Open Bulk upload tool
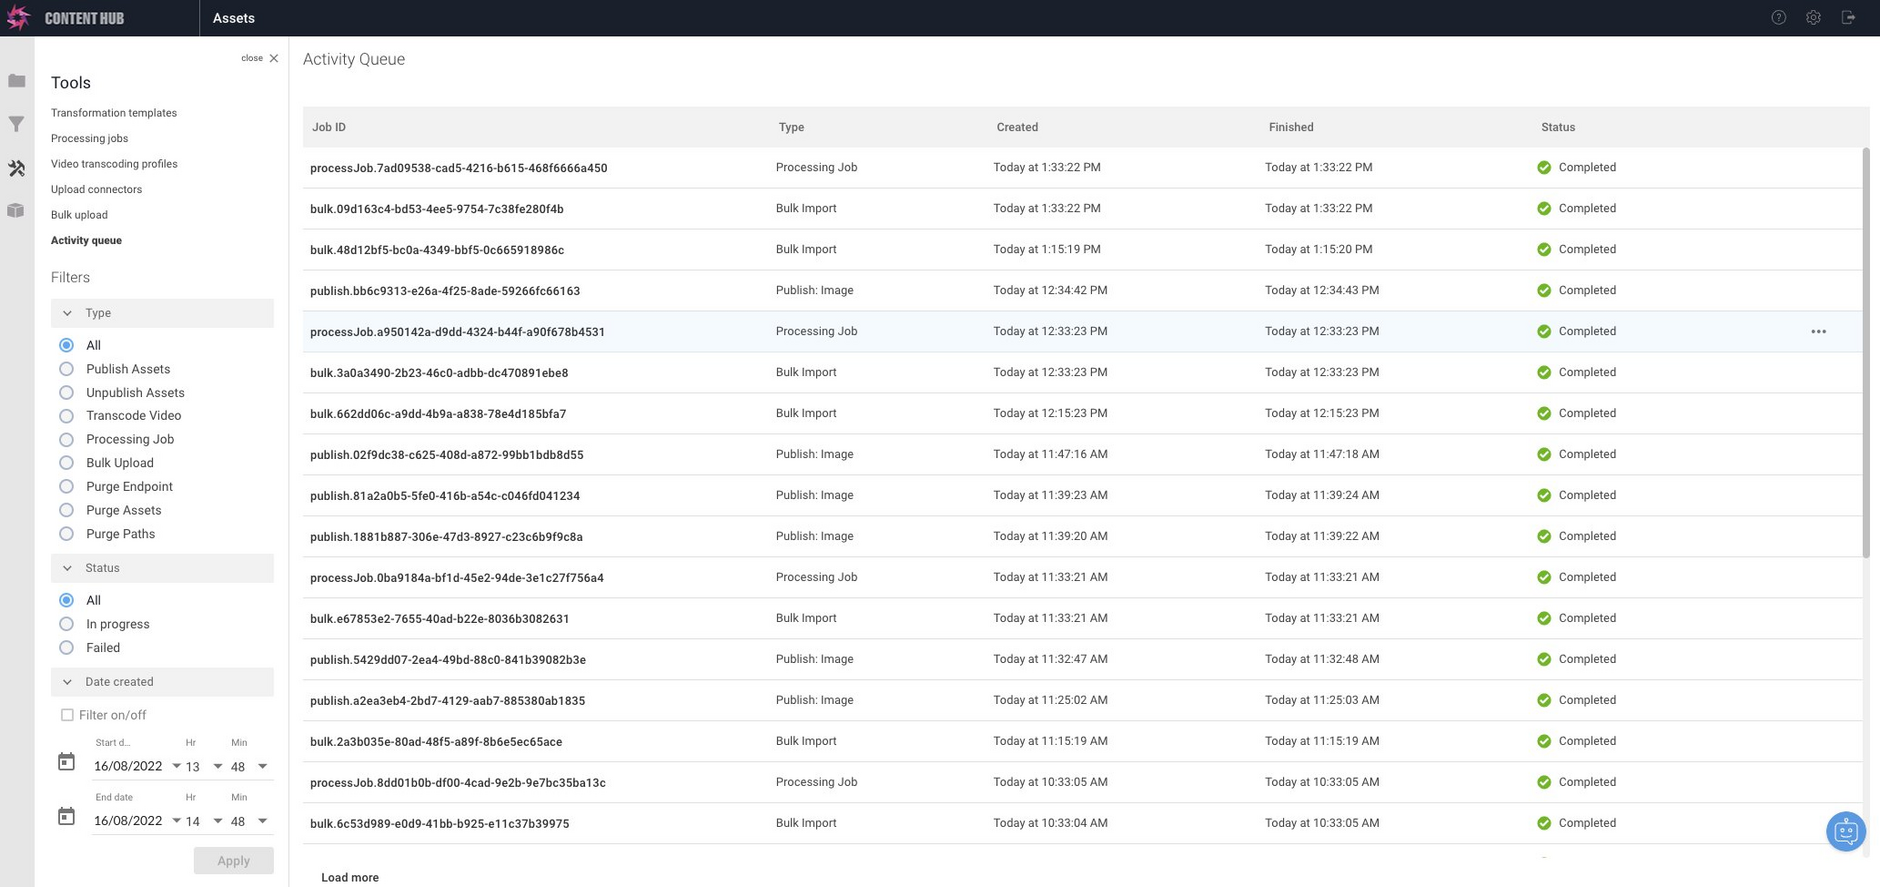1880x887 pixels. point(79,215)
